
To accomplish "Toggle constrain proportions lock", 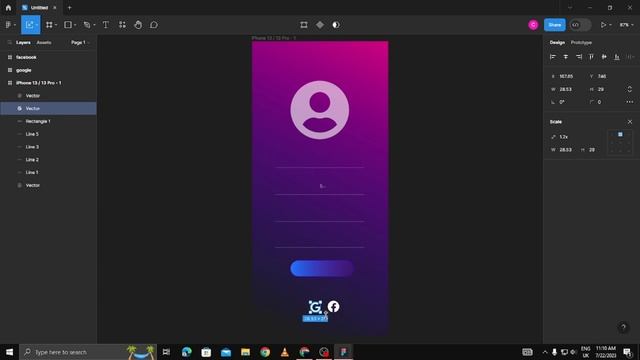I will (629, 89).
